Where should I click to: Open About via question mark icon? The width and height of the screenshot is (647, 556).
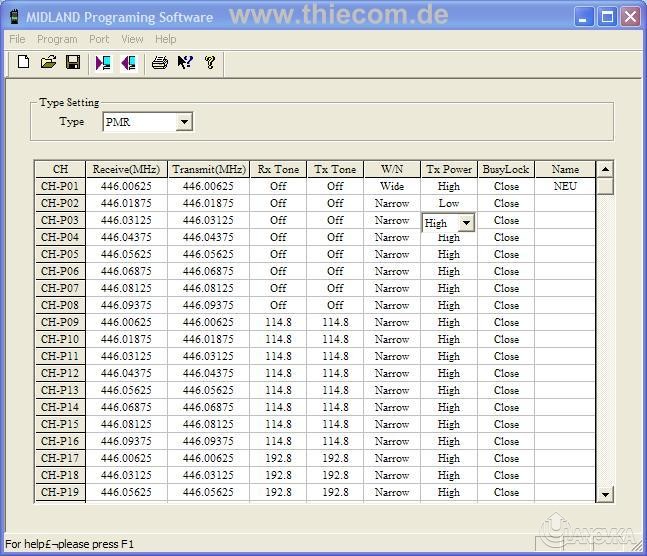tap(210, 63)
